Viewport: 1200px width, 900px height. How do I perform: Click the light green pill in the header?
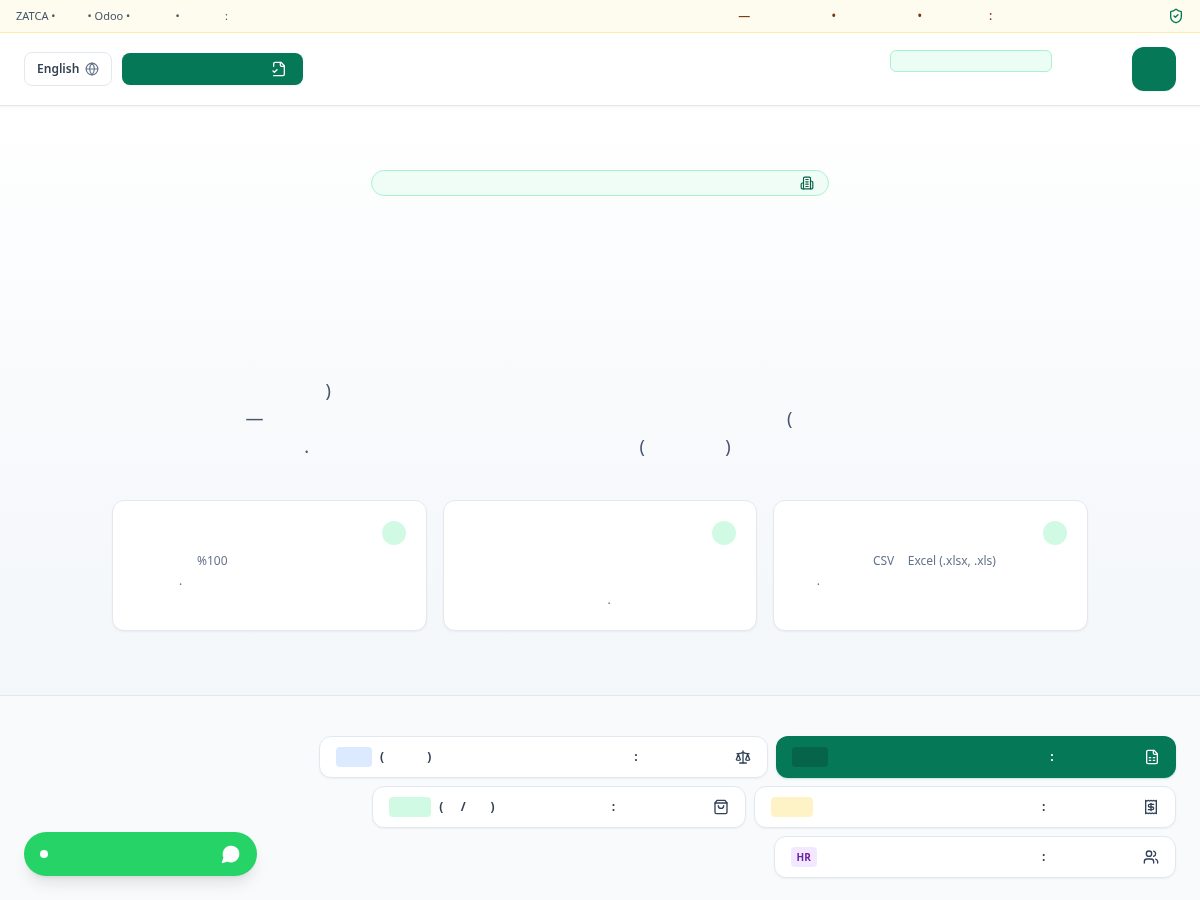coord(970,61)
